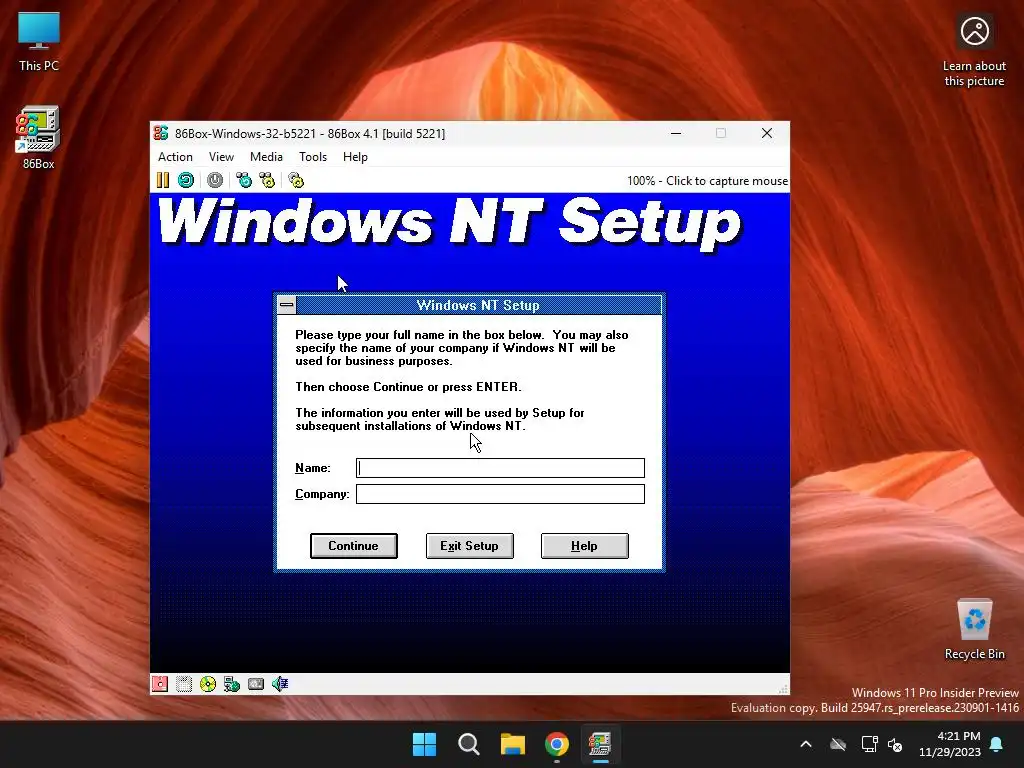This screenshot has height=768, width=1024.
Task: Click the network computer-globe status bar icon
Action: (232, 684)
